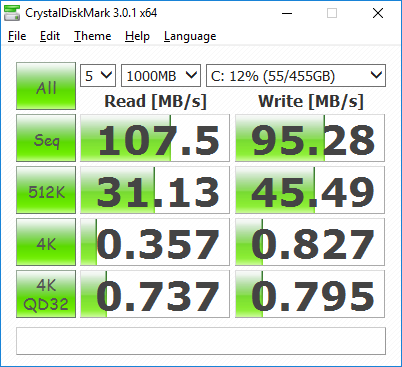This screenshot has width=402, height=367.
Task: Expand the drive dropdown showing C: 12%
Action: pyautogui.click(x=296, y=76)
